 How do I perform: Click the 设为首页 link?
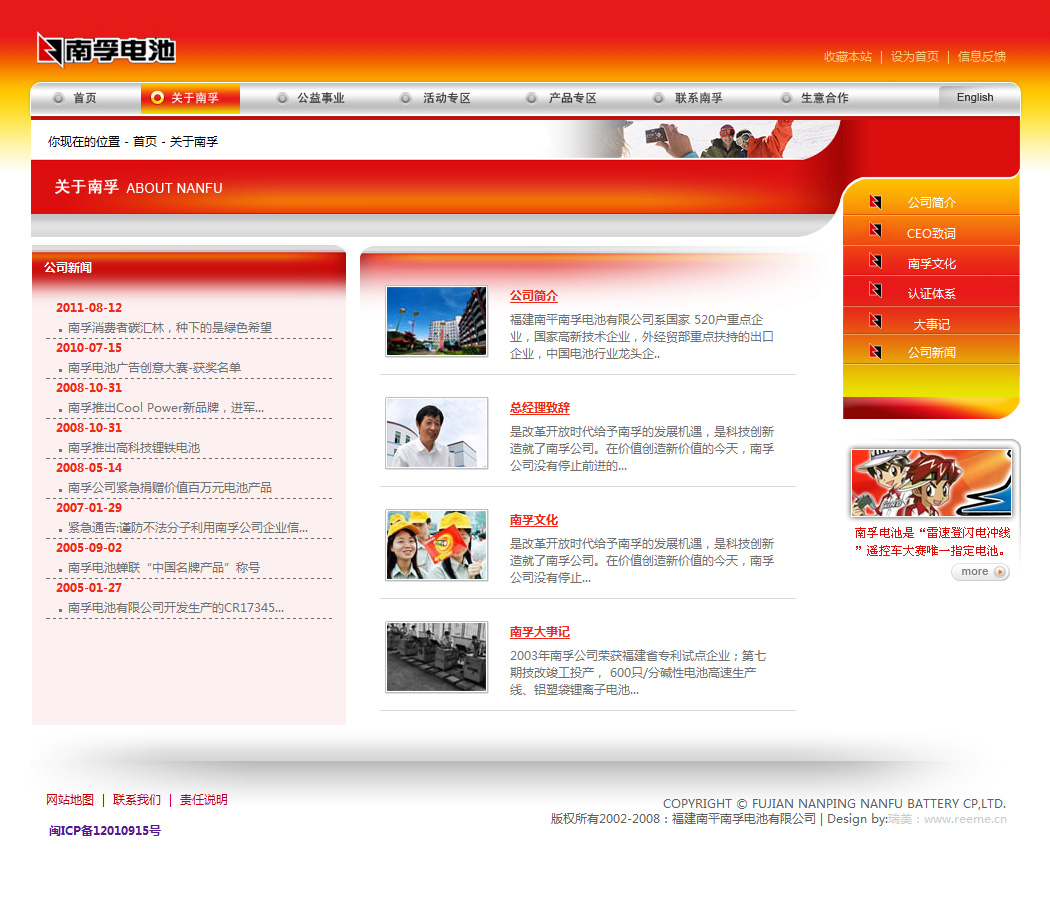click(915, 57)
